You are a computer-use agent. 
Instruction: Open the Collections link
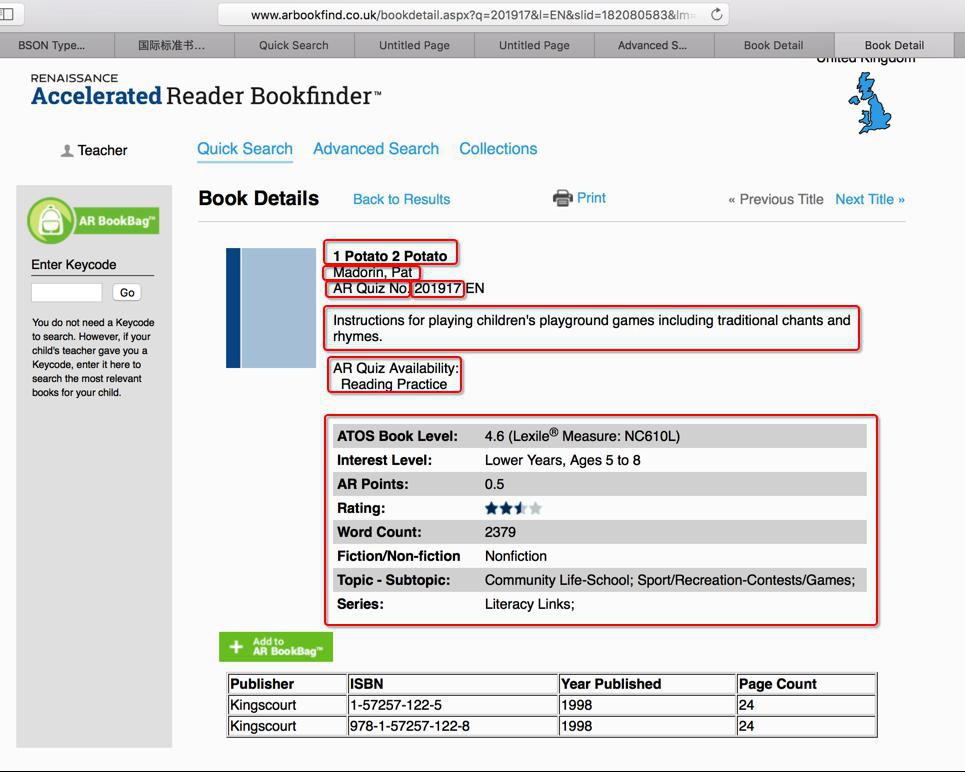click(498, 149)
